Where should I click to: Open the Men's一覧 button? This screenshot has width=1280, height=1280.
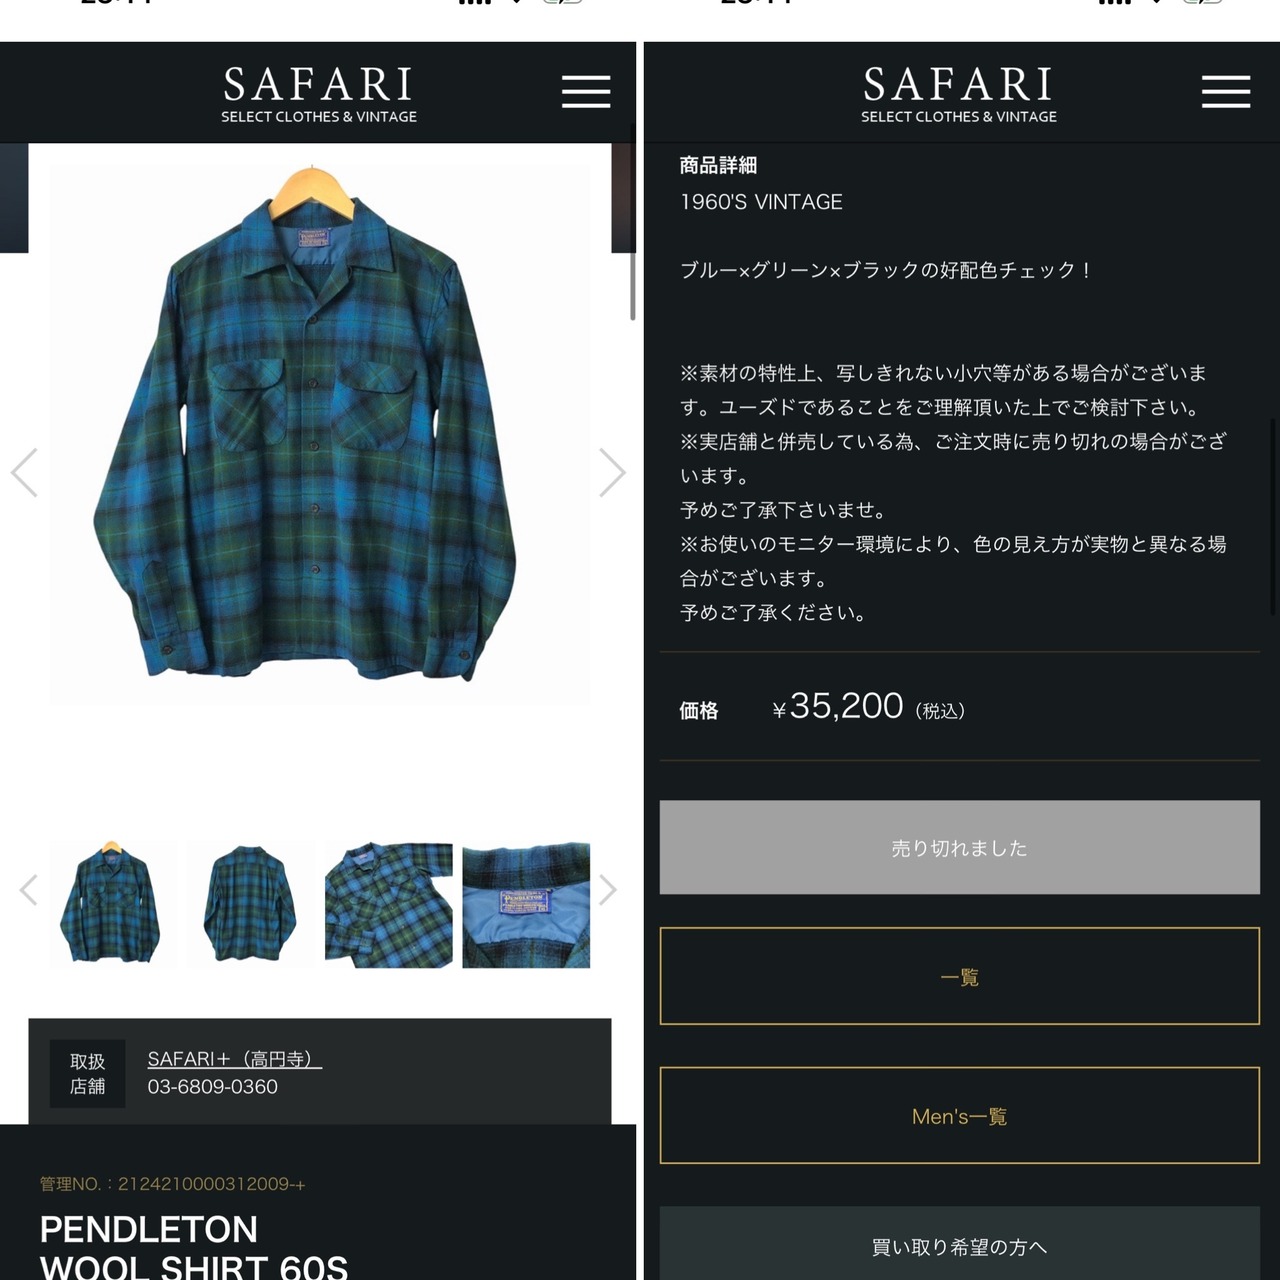pyautogui.click(x=959, y=1116)
